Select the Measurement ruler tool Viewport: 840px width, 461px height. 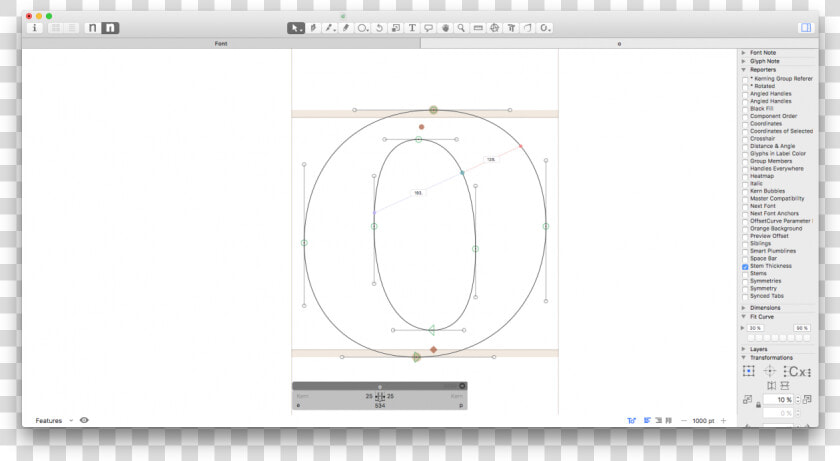click(x=478, y=28)
